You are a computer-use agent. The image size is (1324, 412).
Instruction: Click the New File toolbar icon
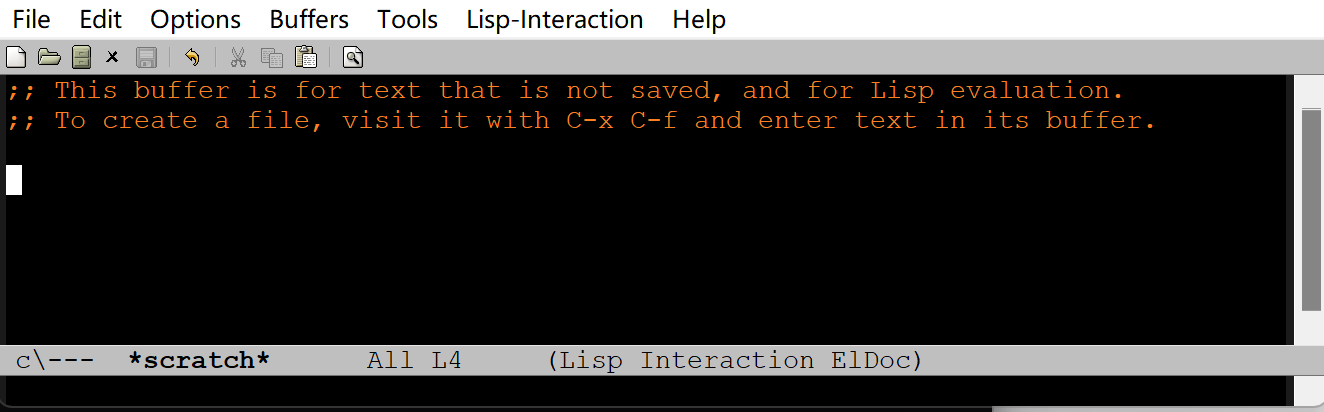(15, 57)
